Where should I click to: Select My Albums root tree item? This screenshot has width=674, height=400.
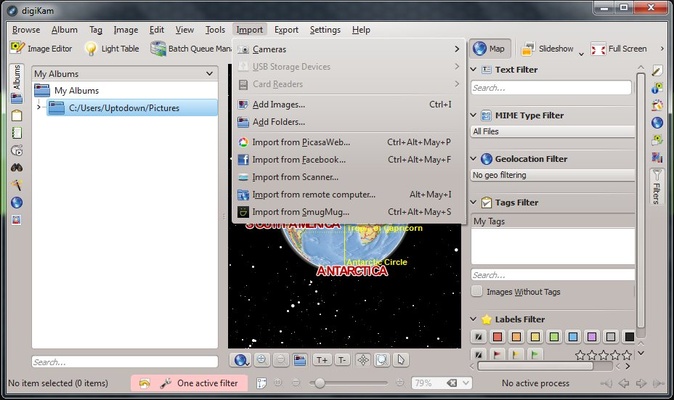point(77,91)
